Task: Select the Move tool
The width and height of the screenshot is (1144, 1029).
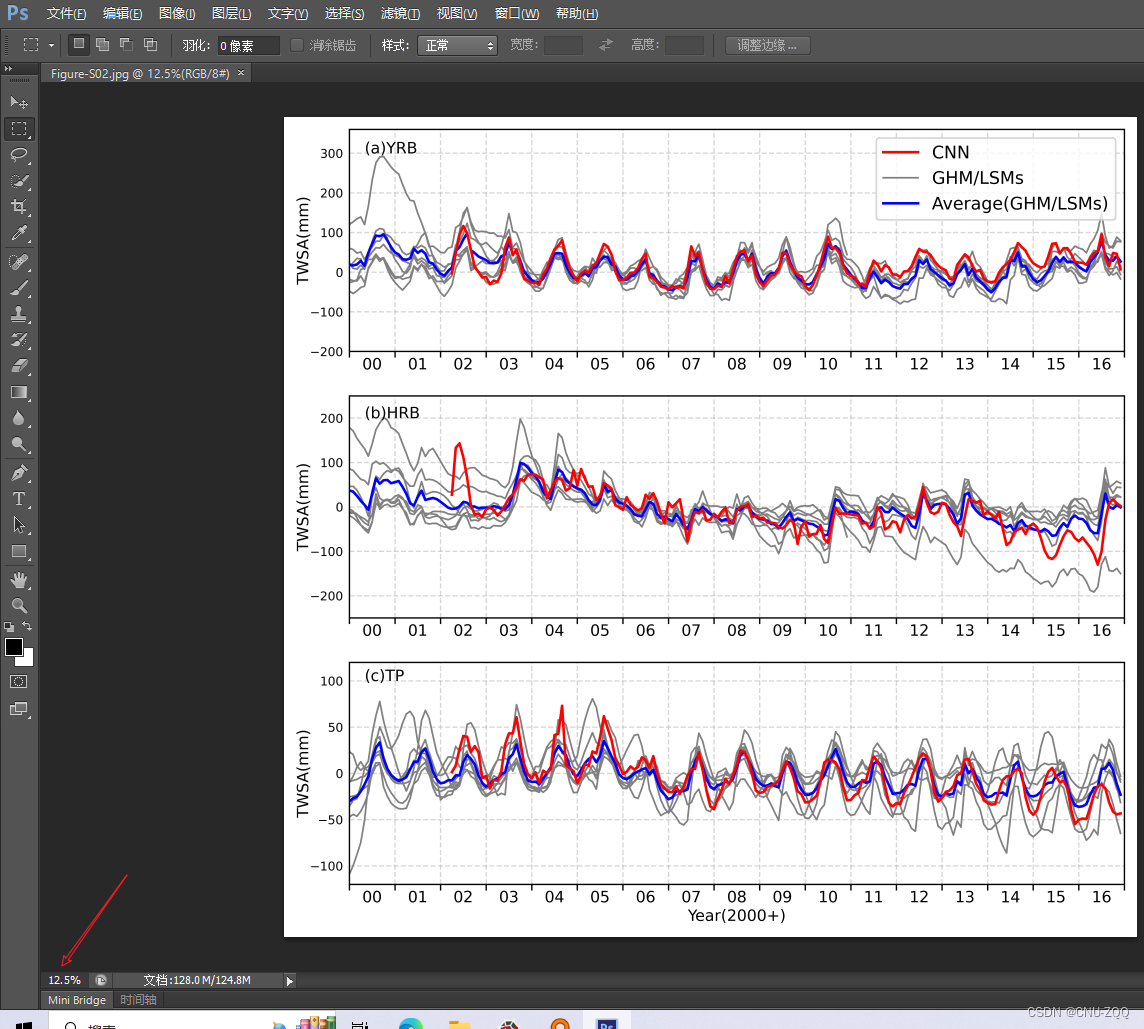Action: coord(19,102)
